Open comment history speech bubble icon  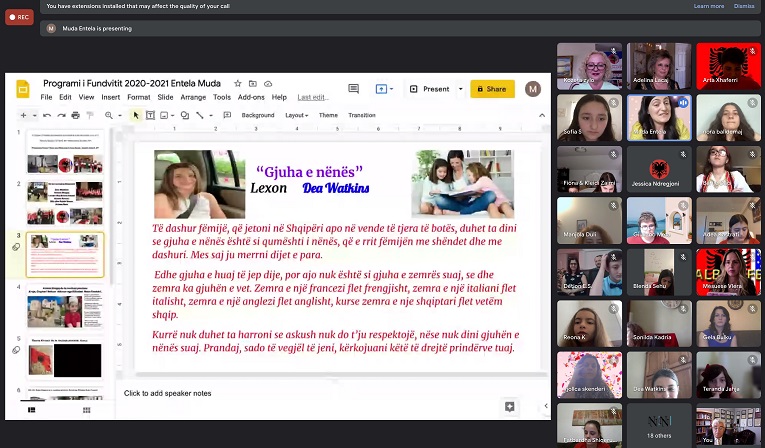tap(353, 88)
